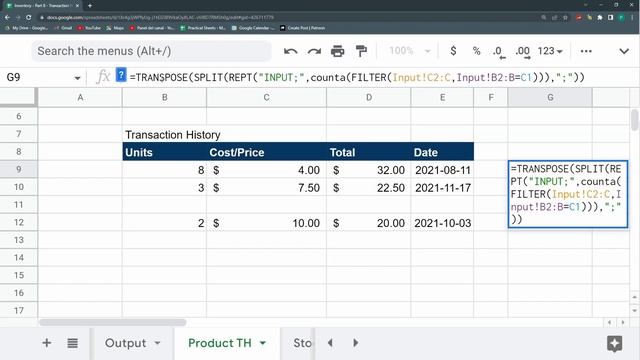
Task: Select column G header
Action: point(550,98)
